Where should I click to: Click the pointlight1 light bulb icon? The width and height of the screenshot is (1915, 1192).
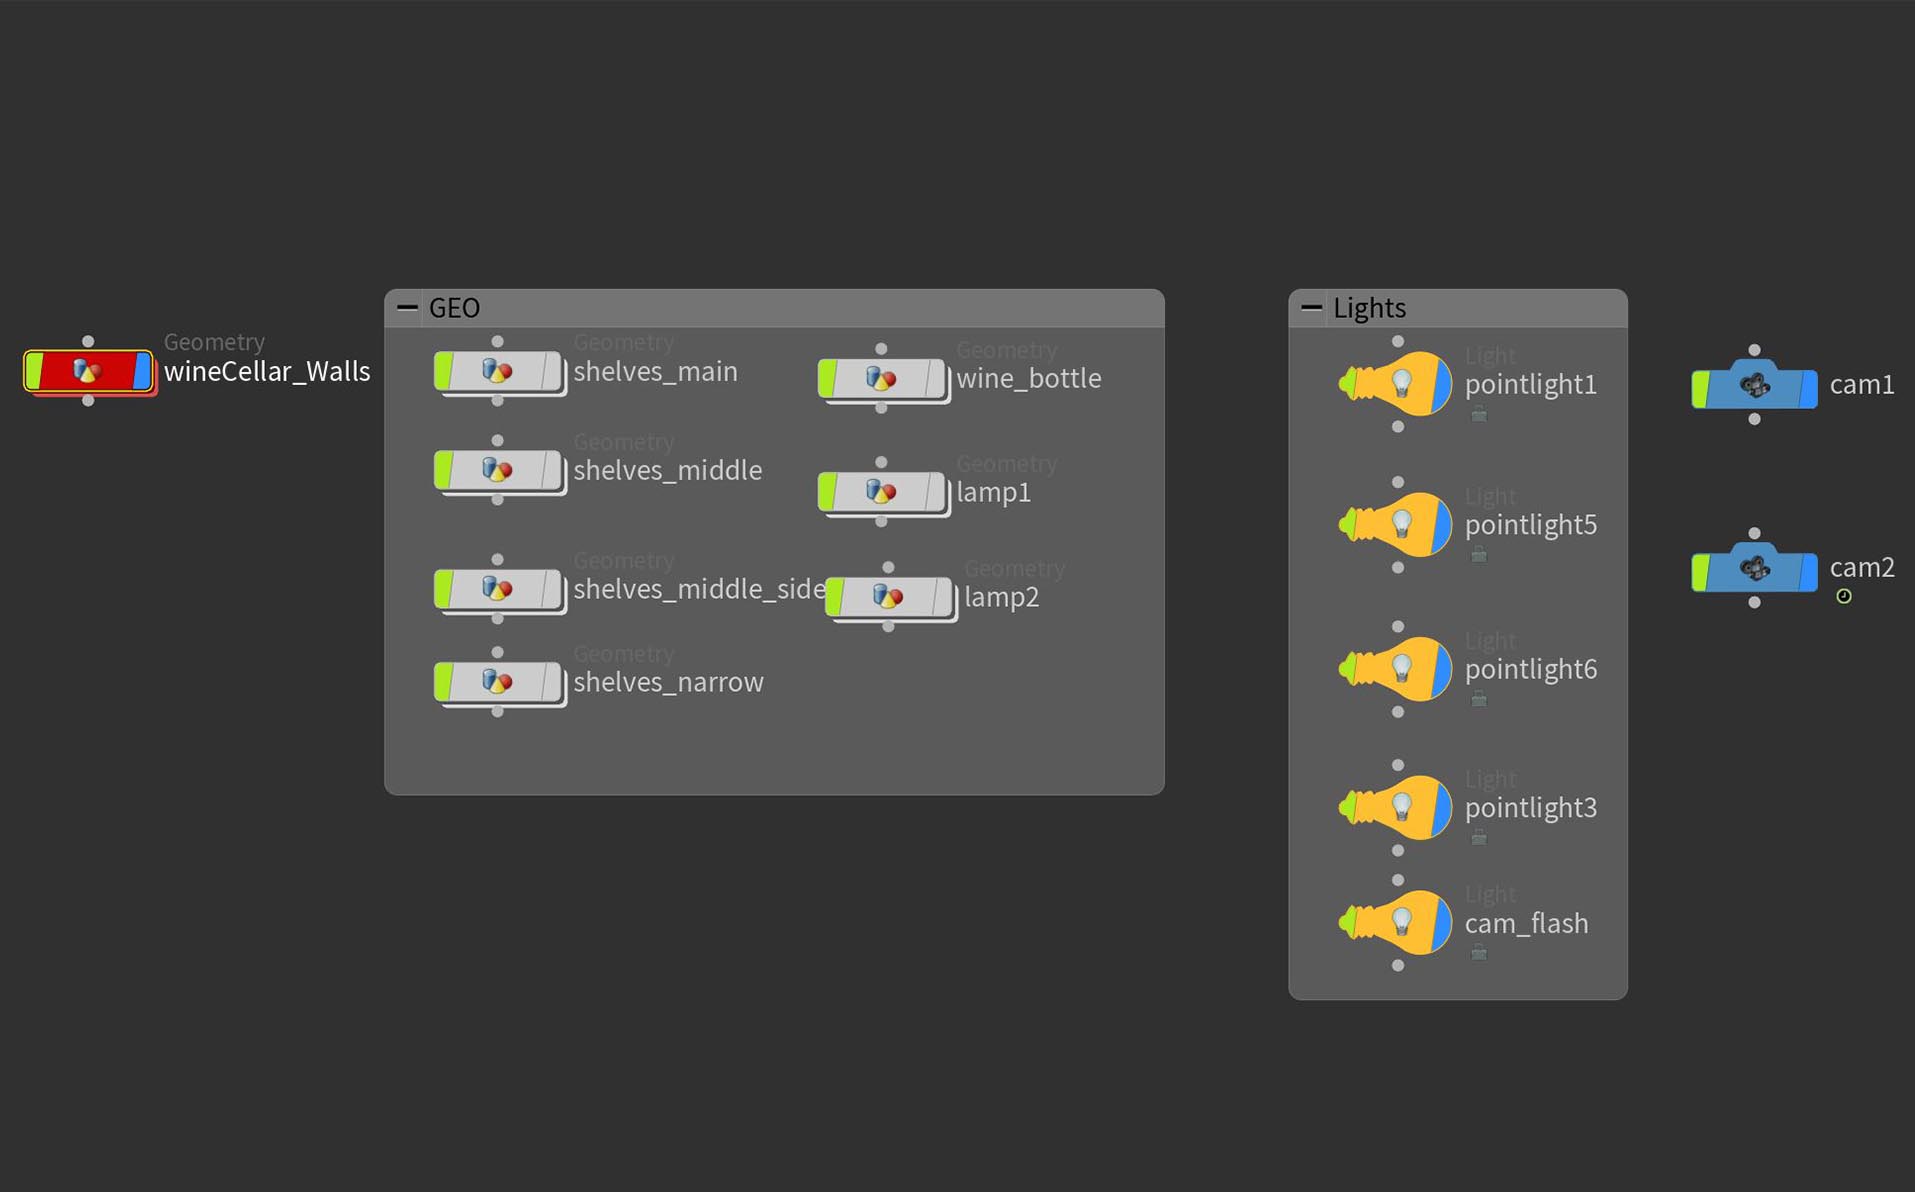pos(1400,384)
